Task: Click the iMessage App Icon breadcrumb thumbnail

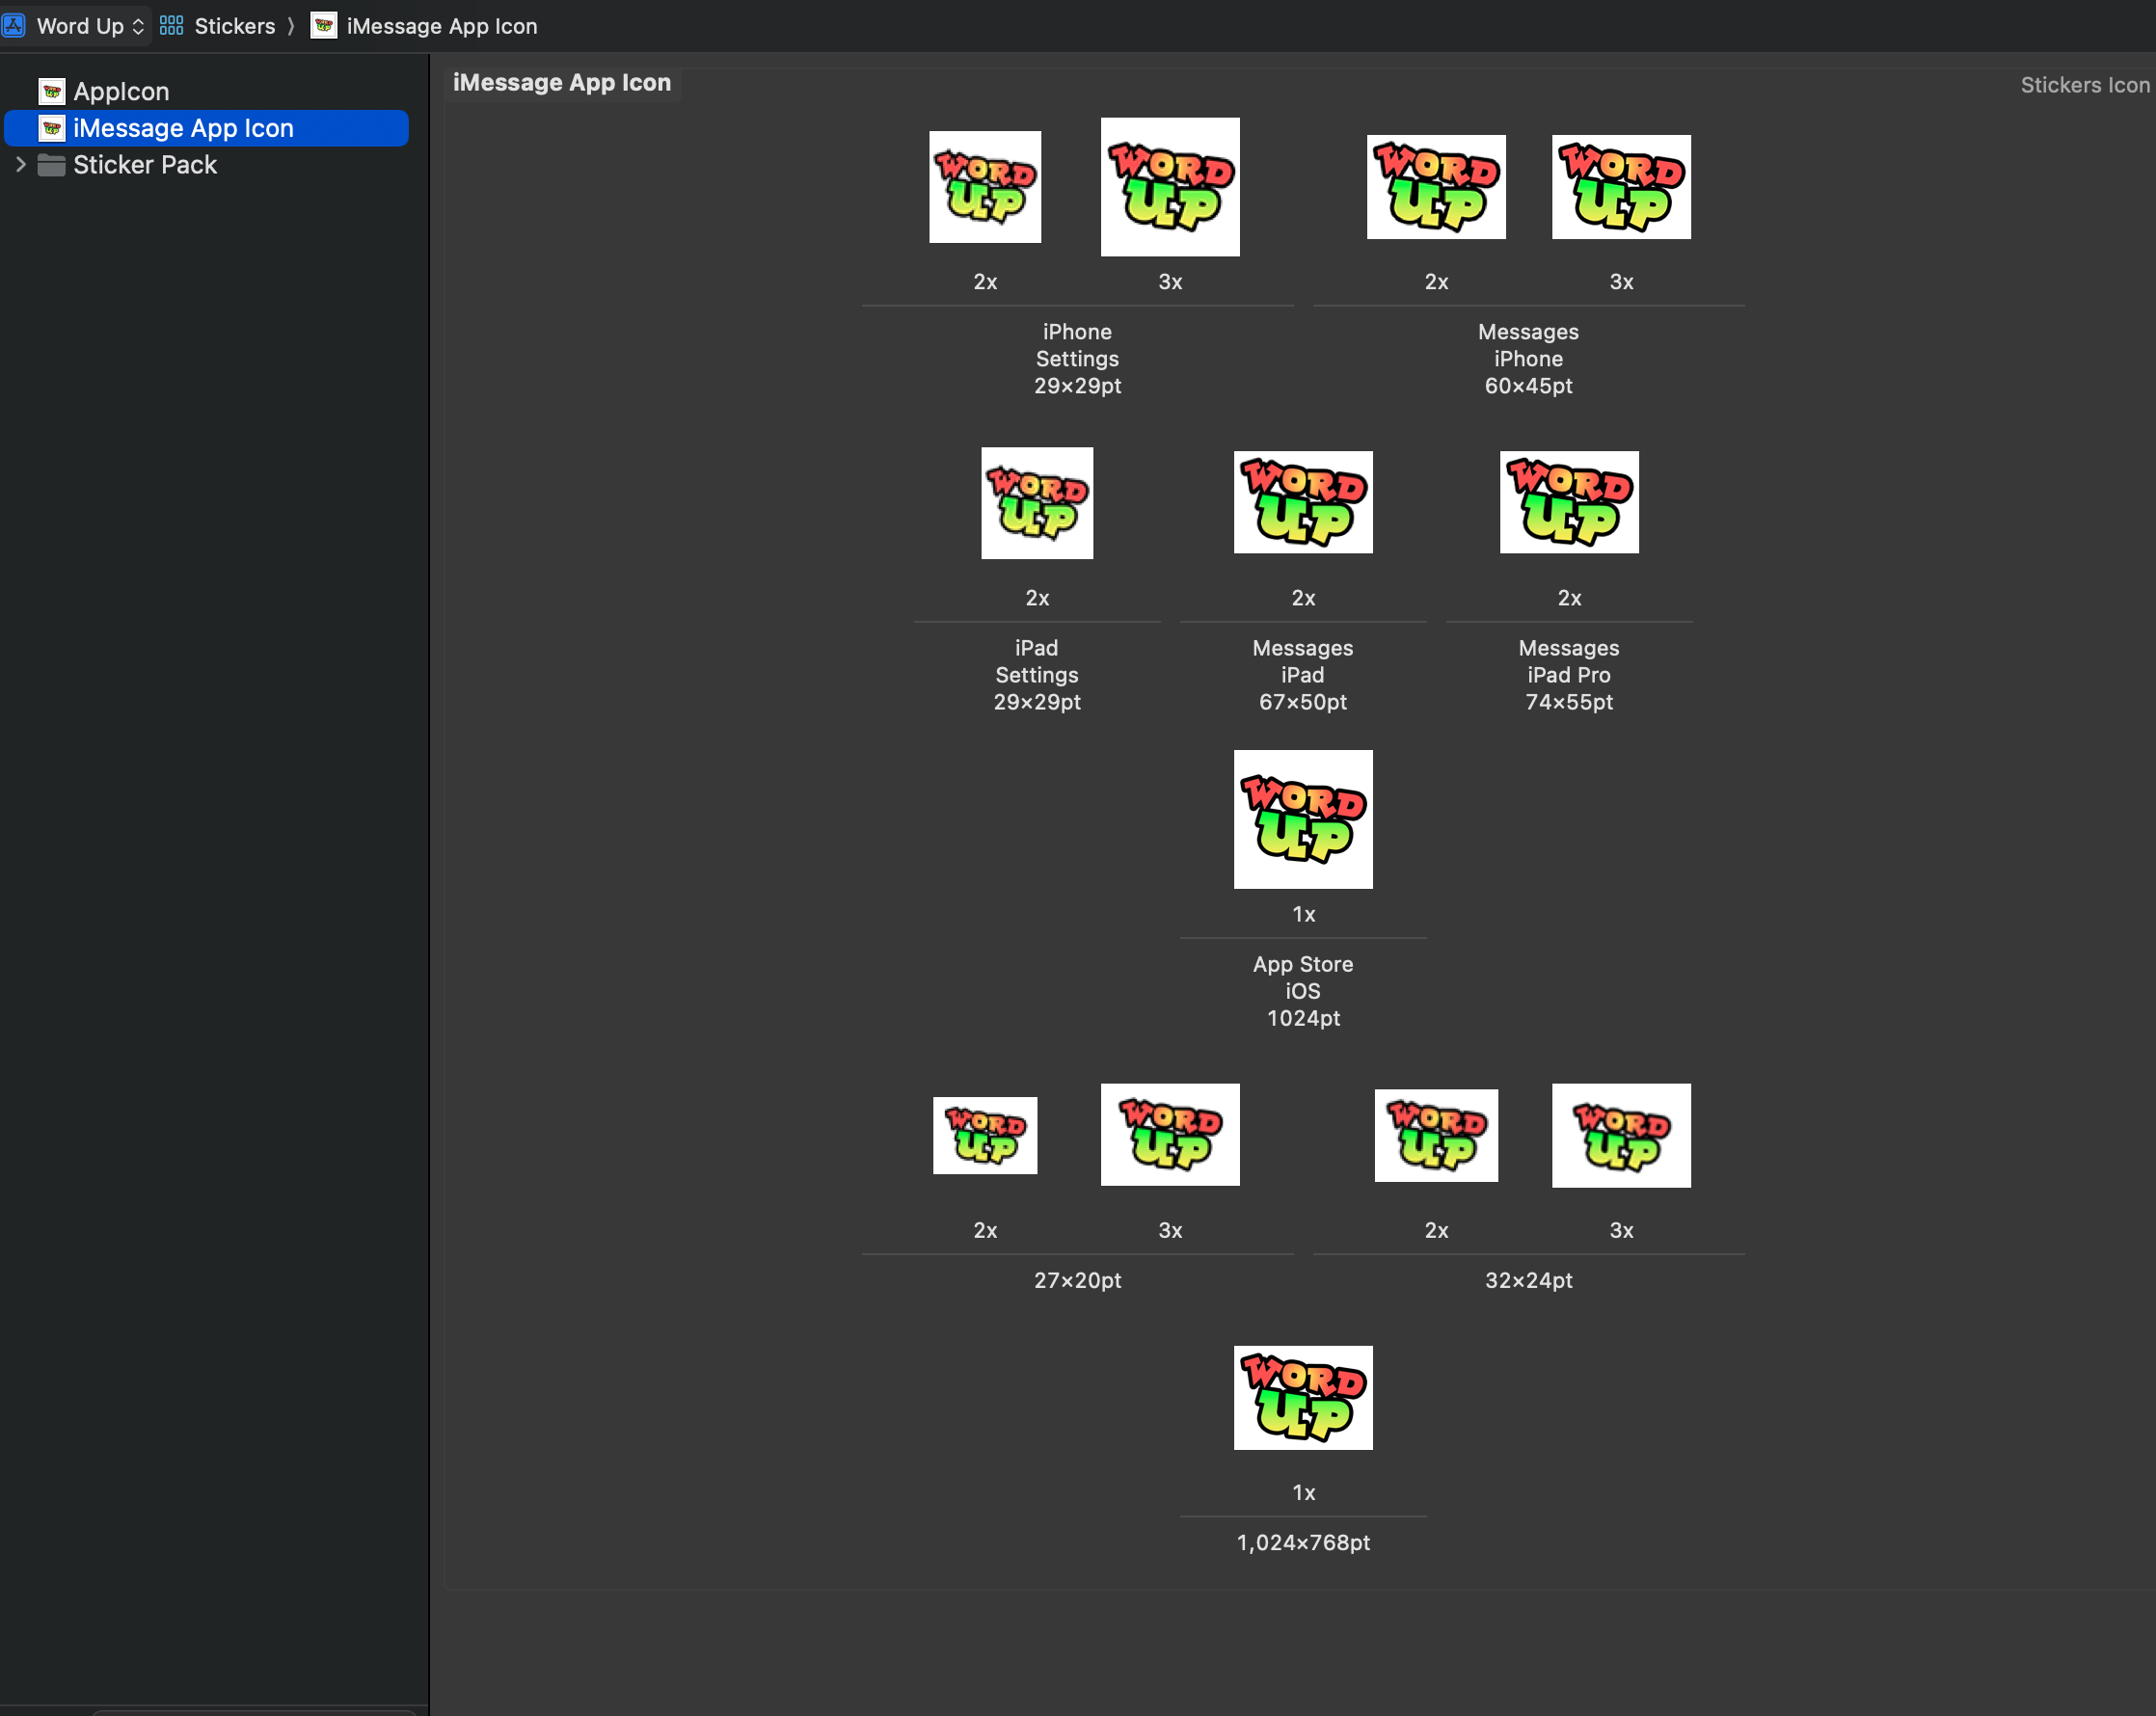Action: pyautogui.click(x=323, y=26)
